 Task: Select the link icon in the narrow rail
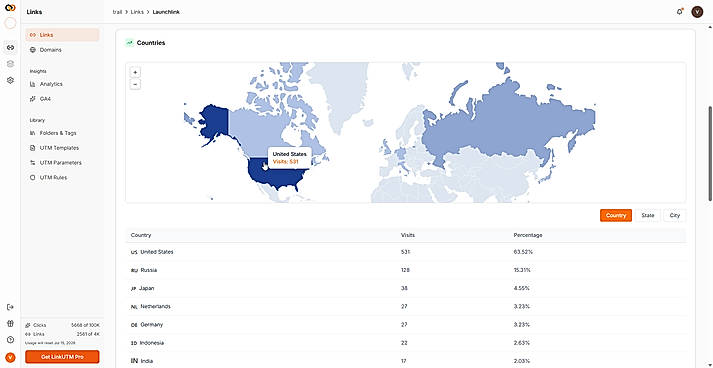click(x=10, y=47)
